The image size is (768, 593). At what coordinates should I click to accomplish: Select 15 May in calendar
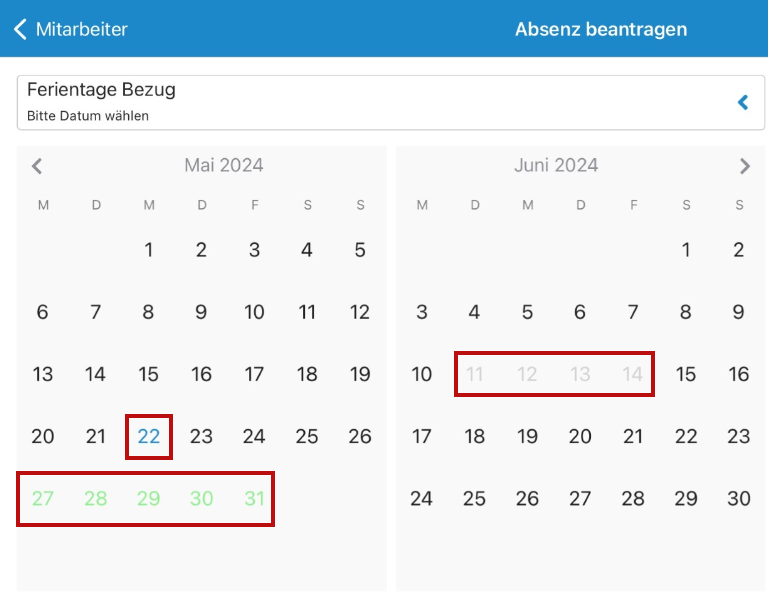tap(148, 375)
